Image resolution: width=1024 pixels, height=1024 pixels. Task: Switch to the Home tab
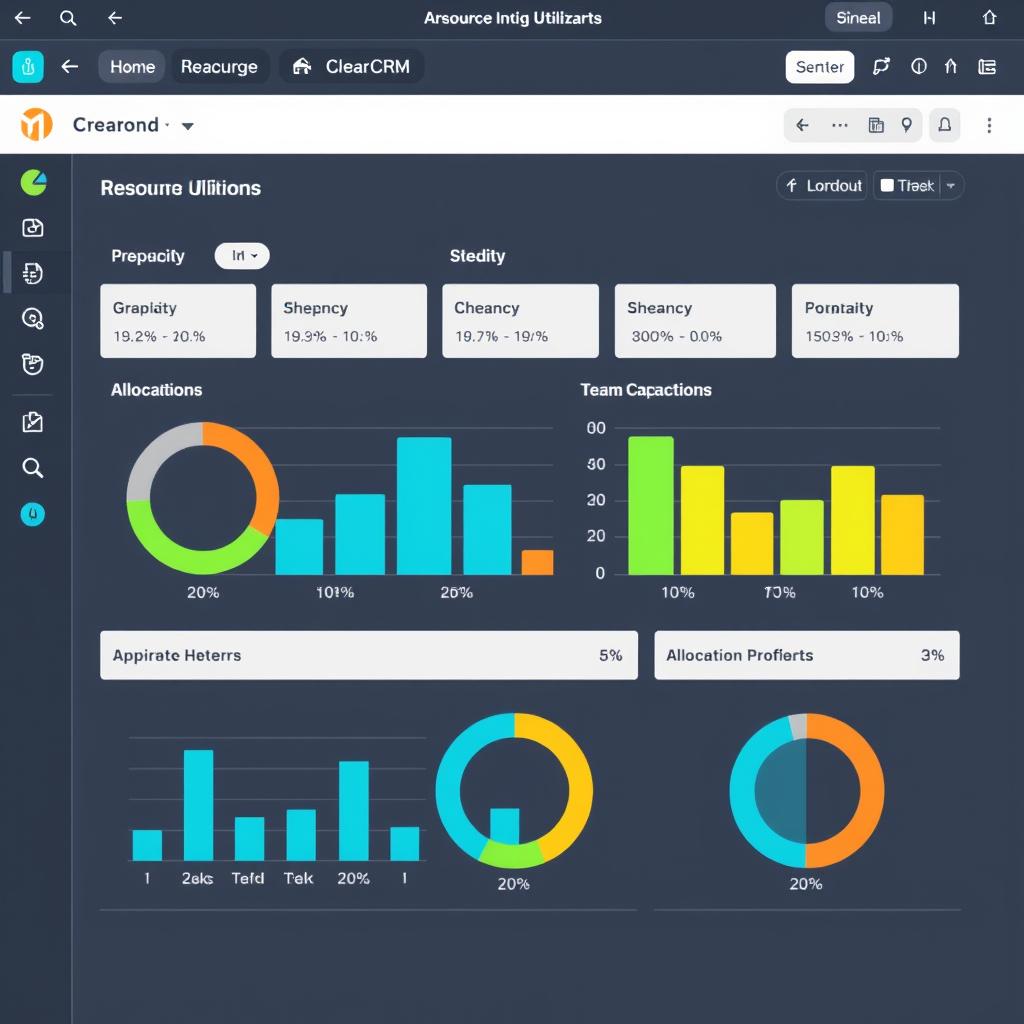pyautogui.click(x=131, y=66)
